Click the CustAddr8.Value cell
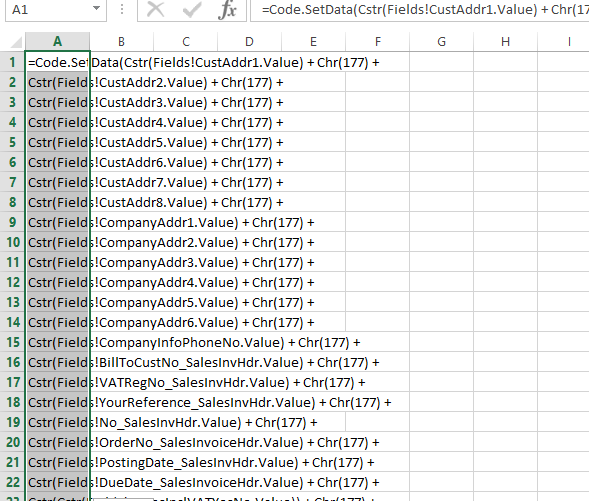589x501 pixels. coord(57,202)
